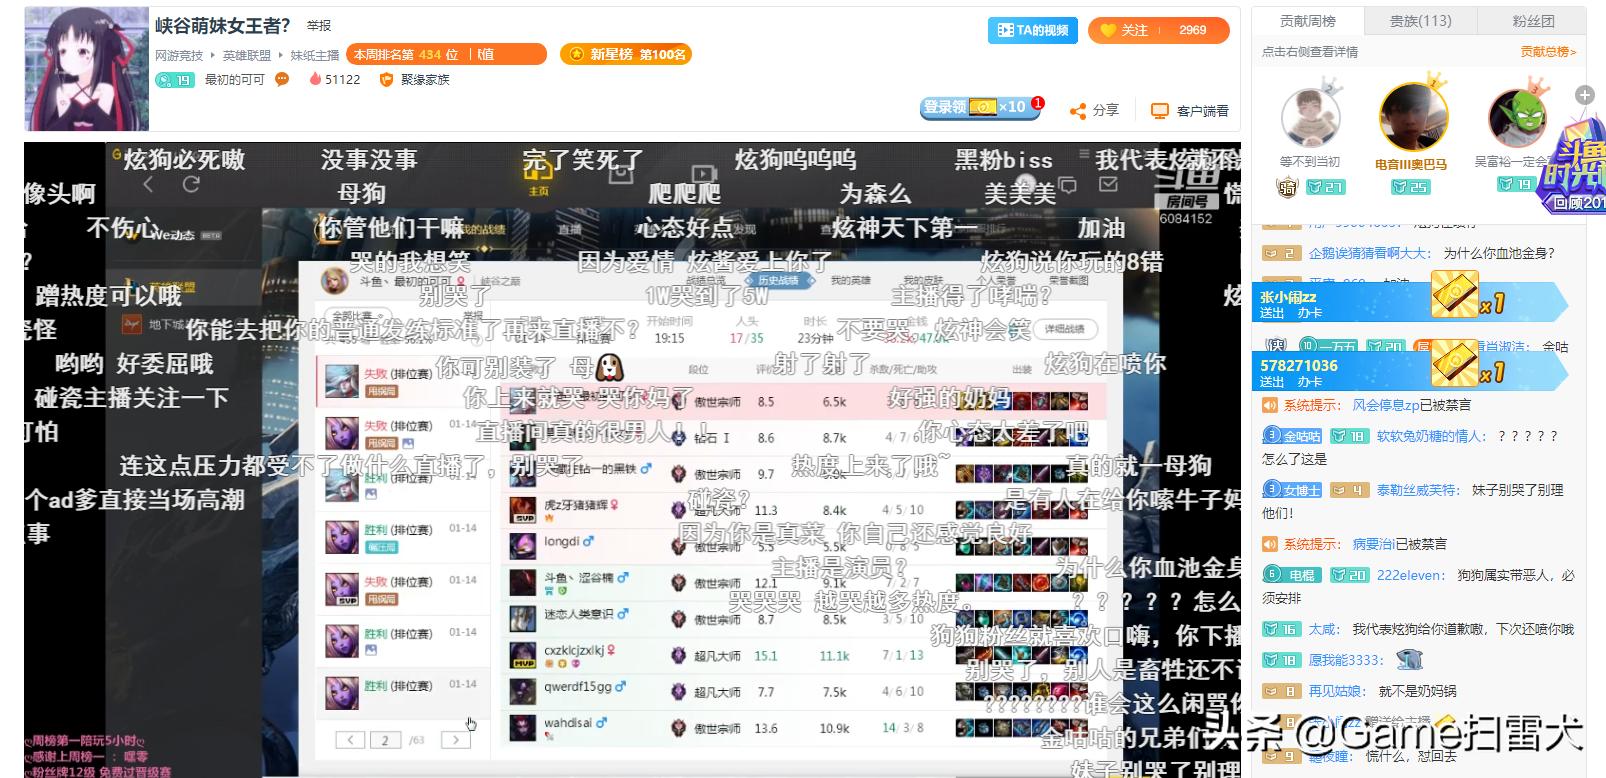Click the 2969 follower count
The image size is (1606, 778).
pos(1192,30)
